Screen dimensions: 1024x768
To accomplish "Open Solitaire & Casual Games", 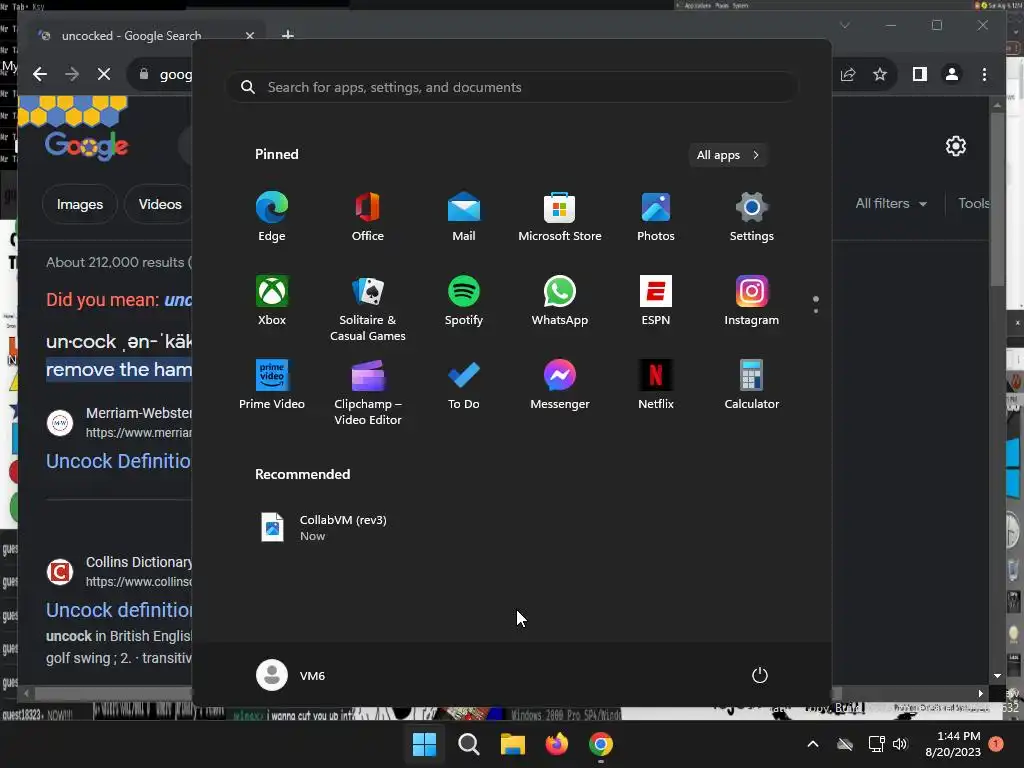I will tap(368, 309).
